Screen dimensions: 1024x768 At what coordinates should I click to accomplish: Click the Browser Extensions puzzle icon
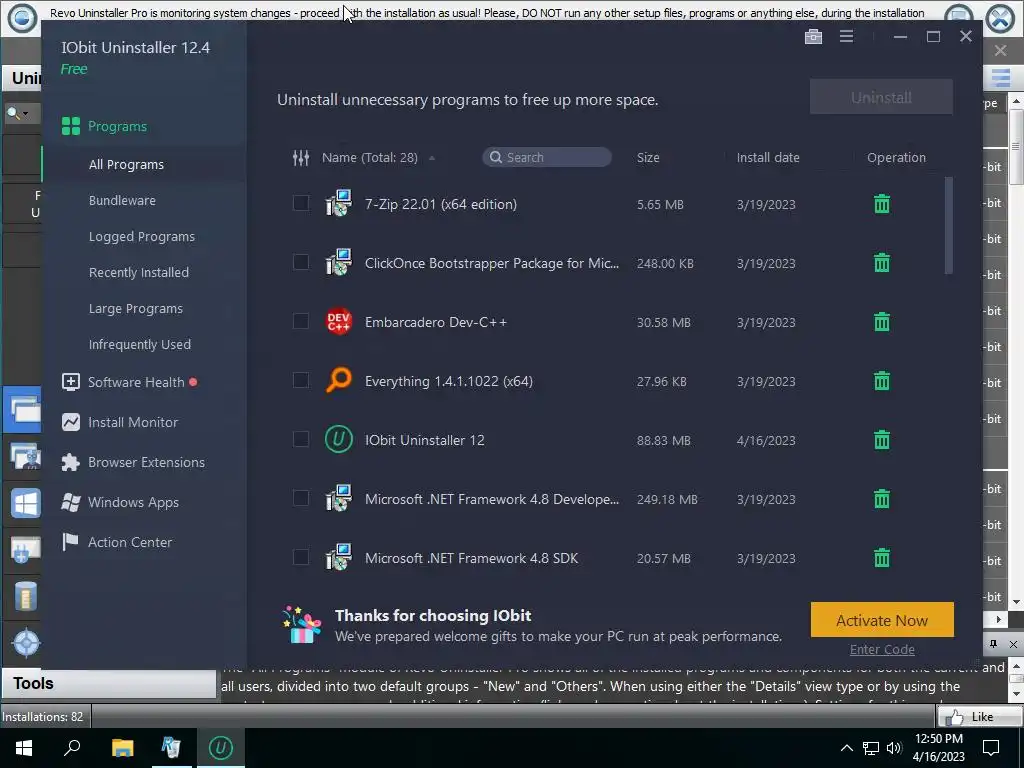click(71, 462)
